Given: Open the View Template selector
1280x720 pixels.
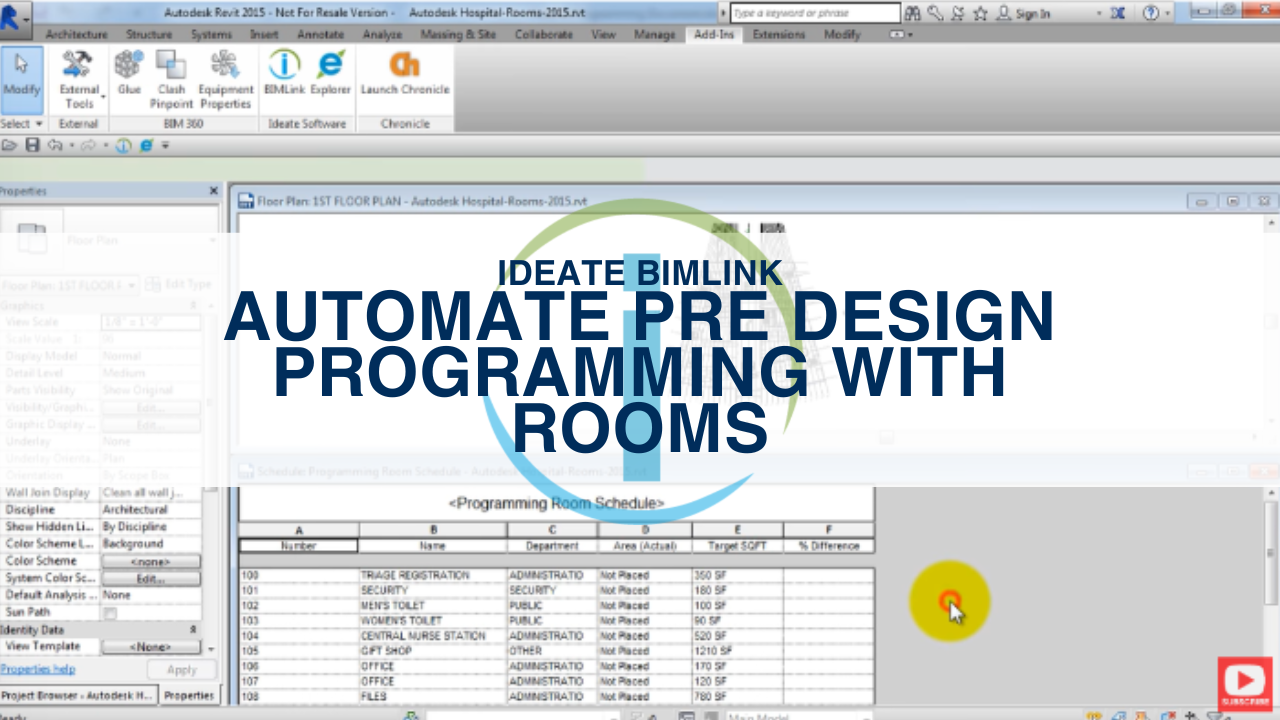Looking at the screenshot, I should (x=151, y=647).
